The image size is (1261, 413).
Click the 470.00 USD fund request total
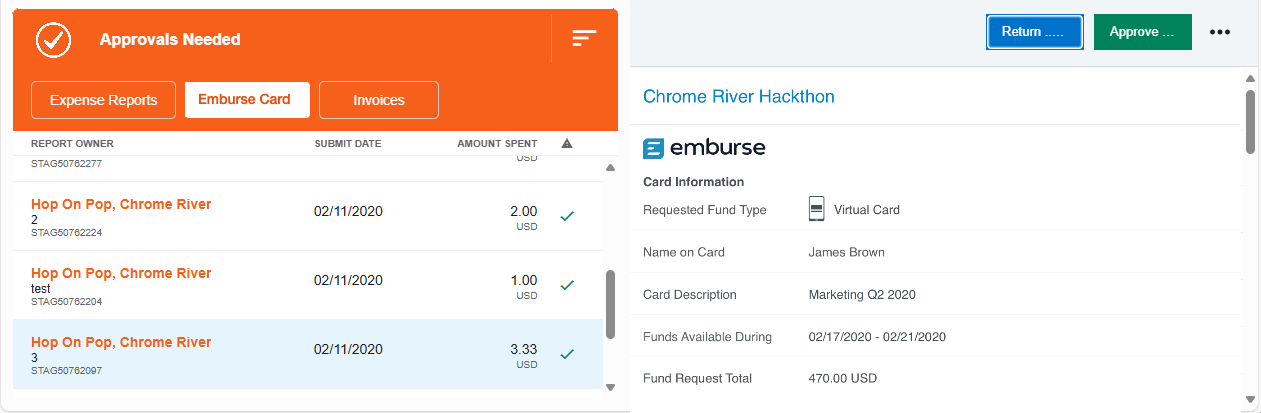[845, 378]
